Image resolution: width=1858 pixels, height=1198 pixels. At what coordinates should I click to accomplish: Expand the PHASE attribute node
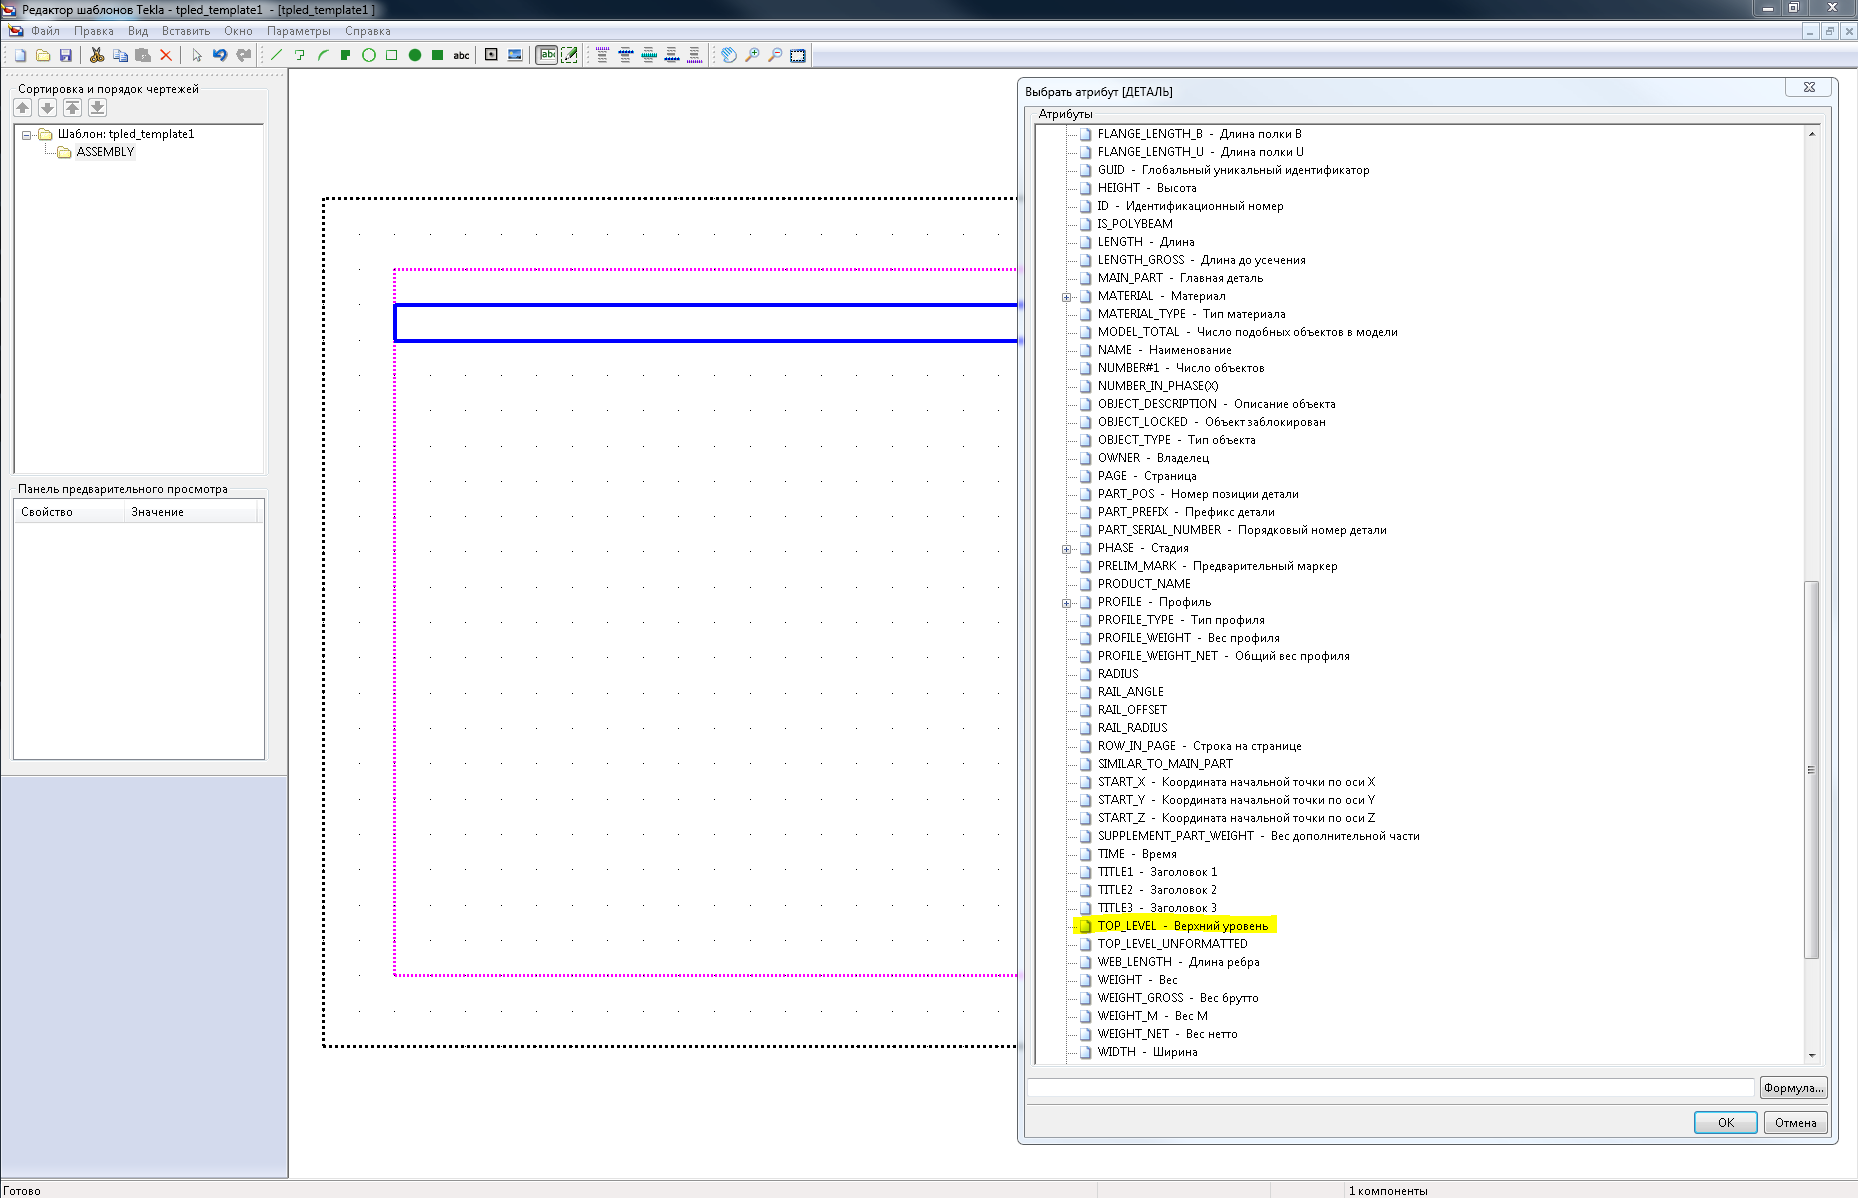pyautogui.click(x=1066, y=549)
